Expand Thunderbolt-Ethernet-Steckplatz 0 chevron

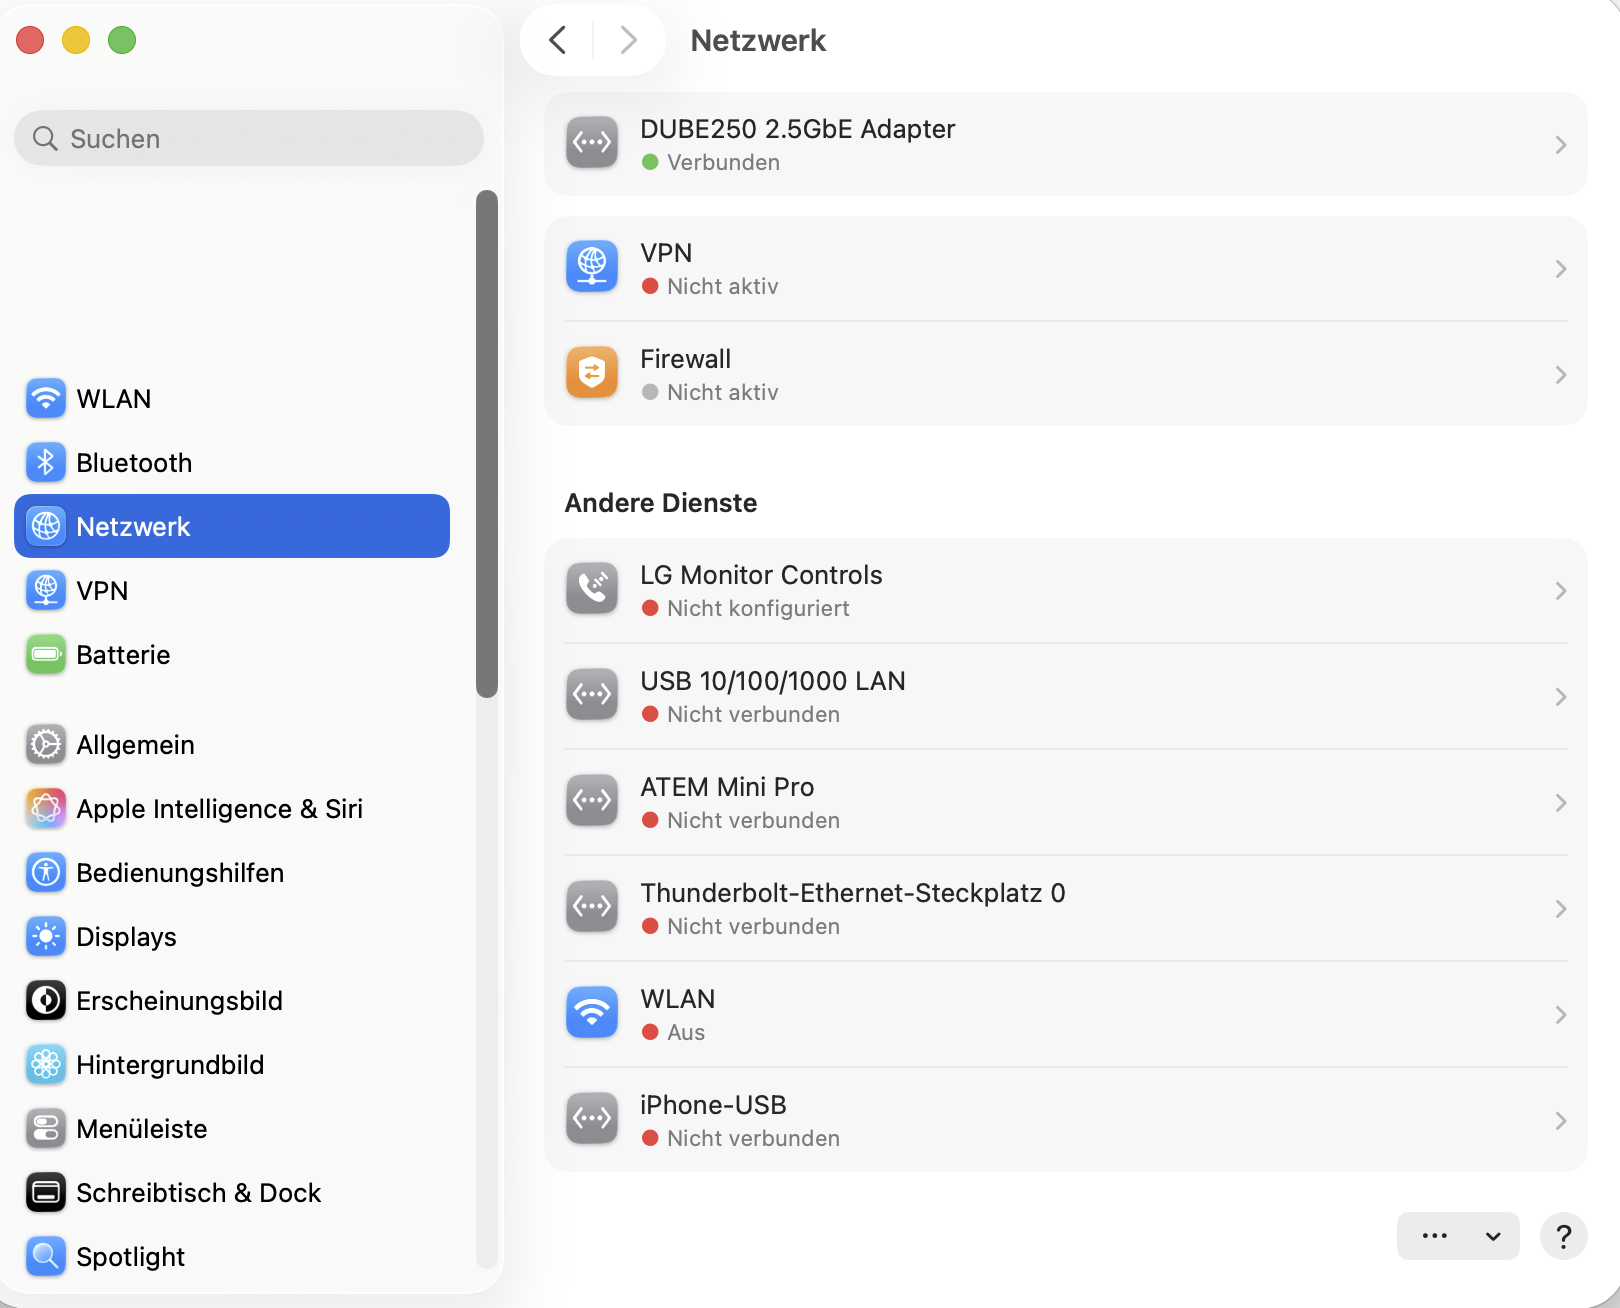(x=1560, y=909)
